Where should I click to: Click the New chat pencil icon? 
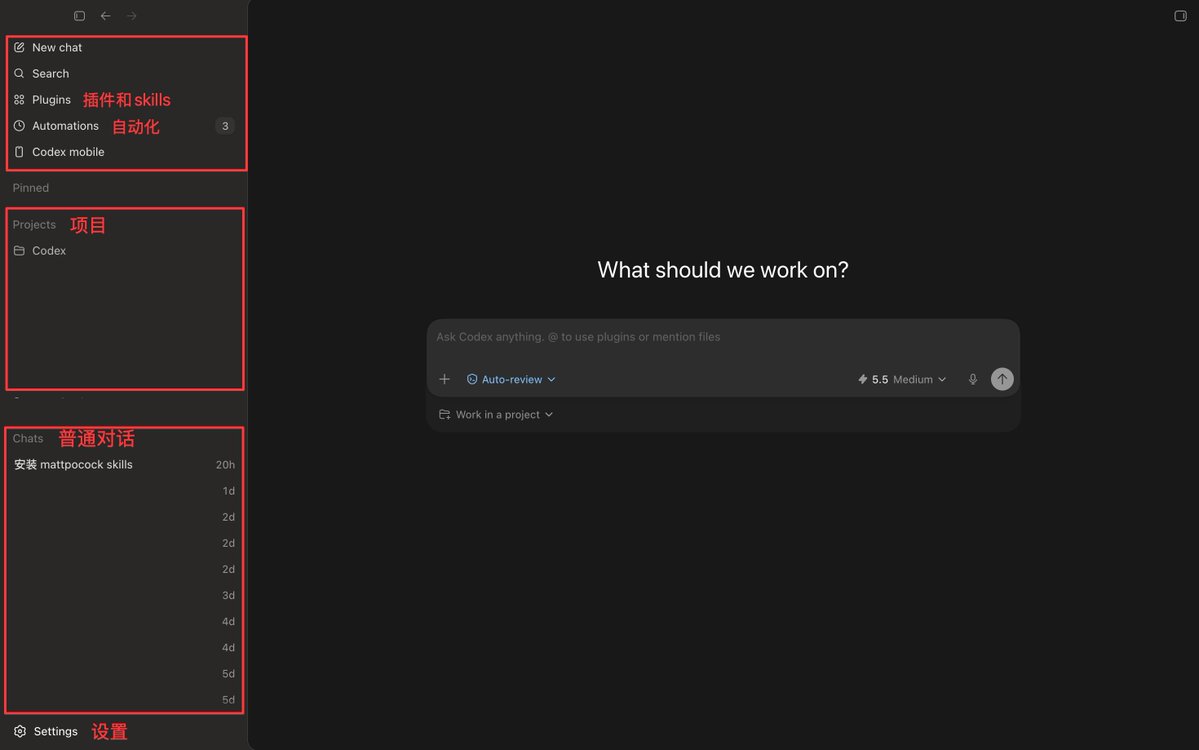[x=19, y=47]
